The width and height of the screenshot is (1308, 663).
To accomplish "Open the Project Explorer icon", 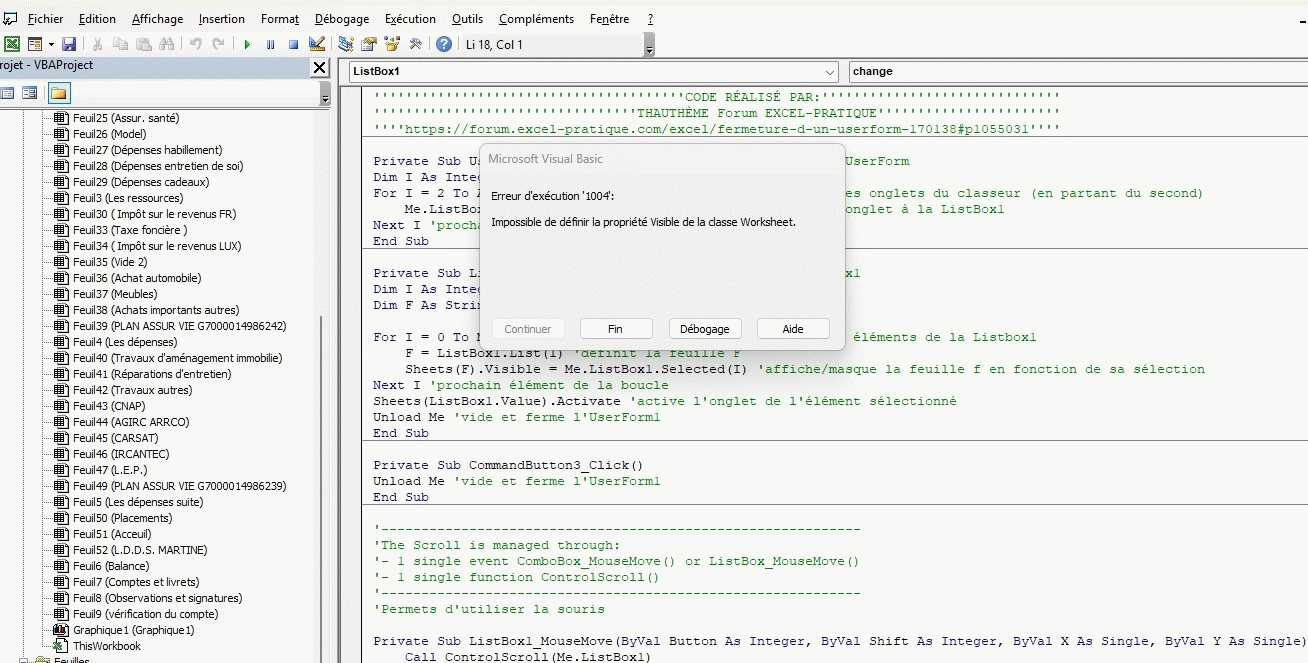I will [x=346, y=44].
